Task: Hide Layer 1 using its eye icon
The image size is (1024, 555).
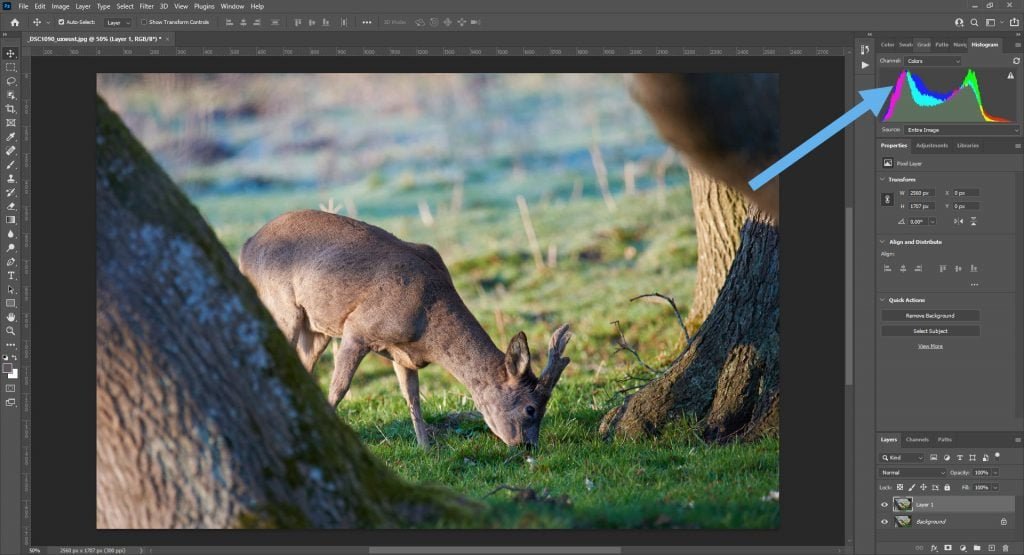Action: (884, 505)
